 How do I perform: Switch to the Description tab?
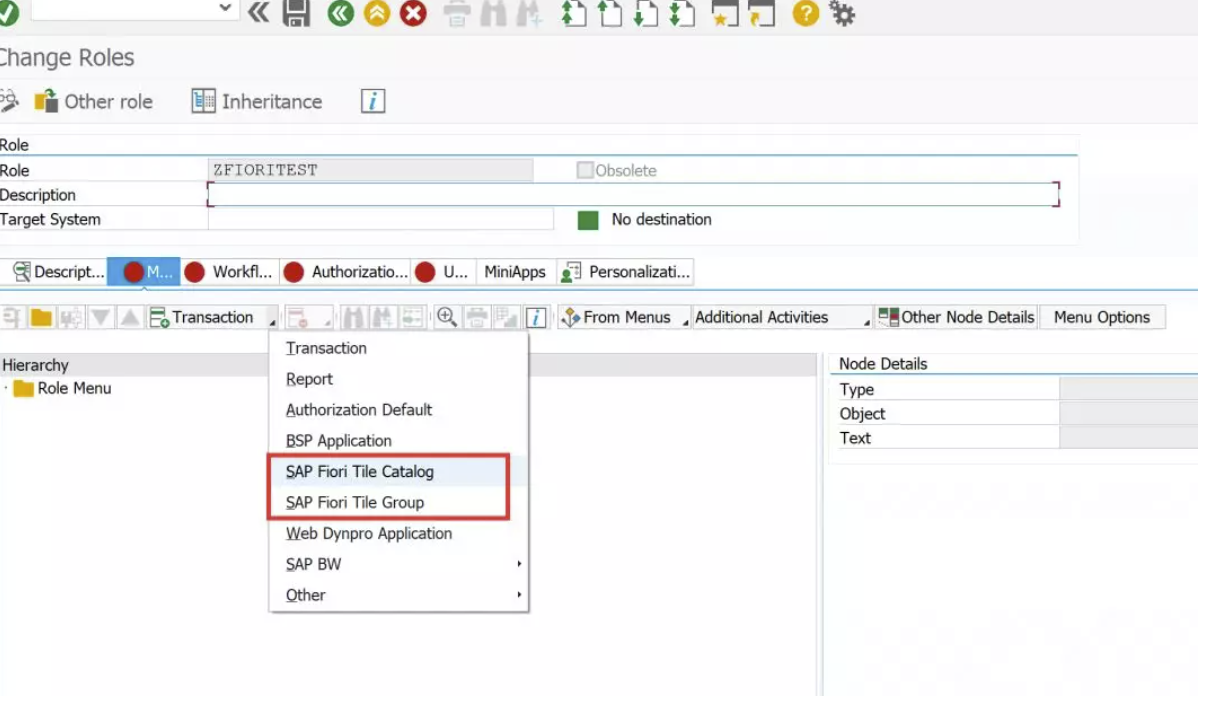click(x=58, y=271)
